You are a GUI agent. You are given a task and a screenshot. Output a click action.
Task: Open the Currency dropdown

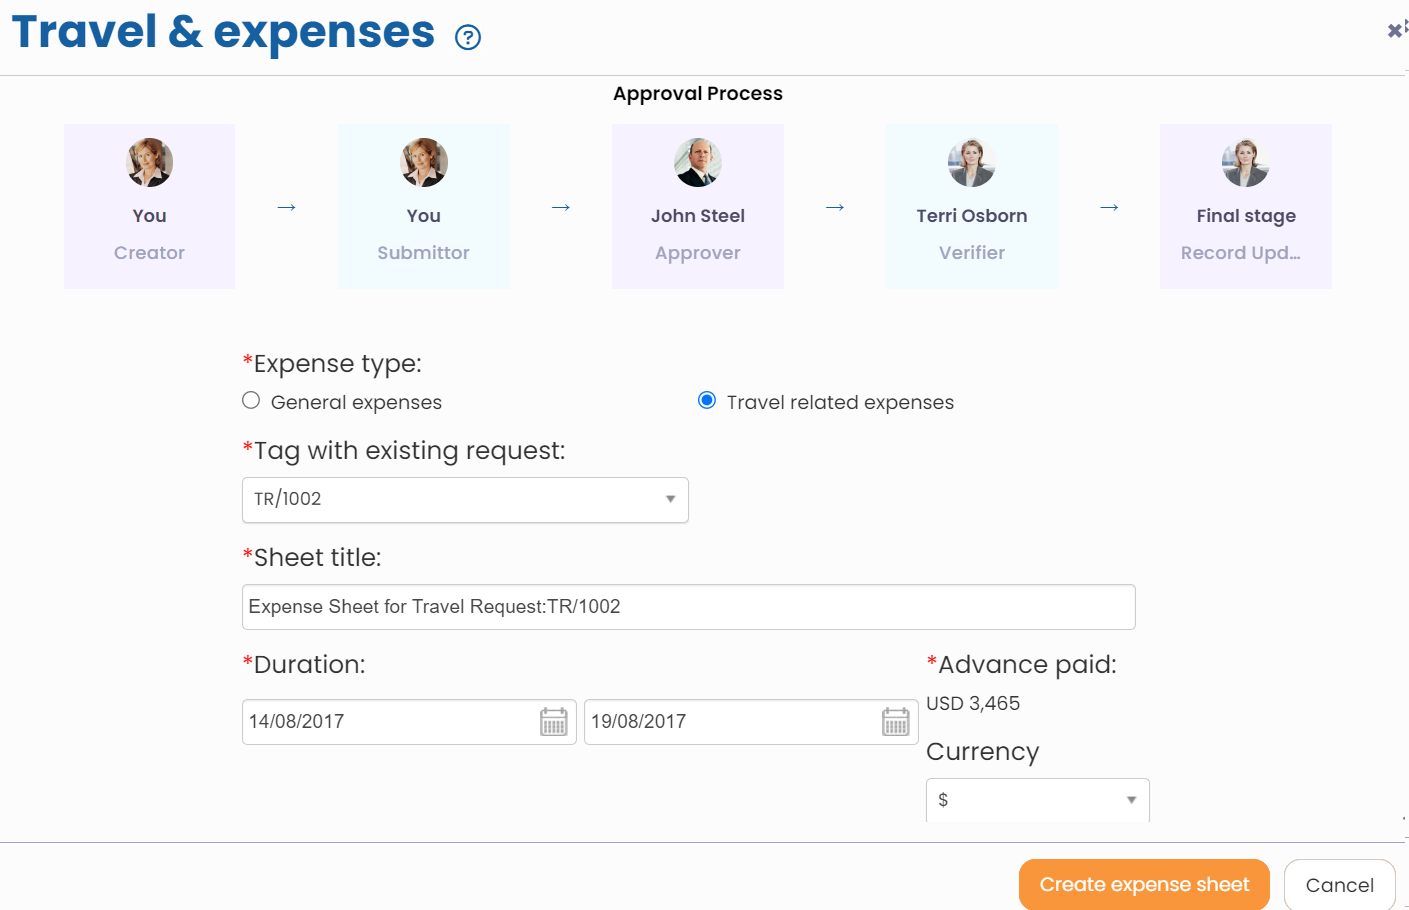coord(1037,800)
